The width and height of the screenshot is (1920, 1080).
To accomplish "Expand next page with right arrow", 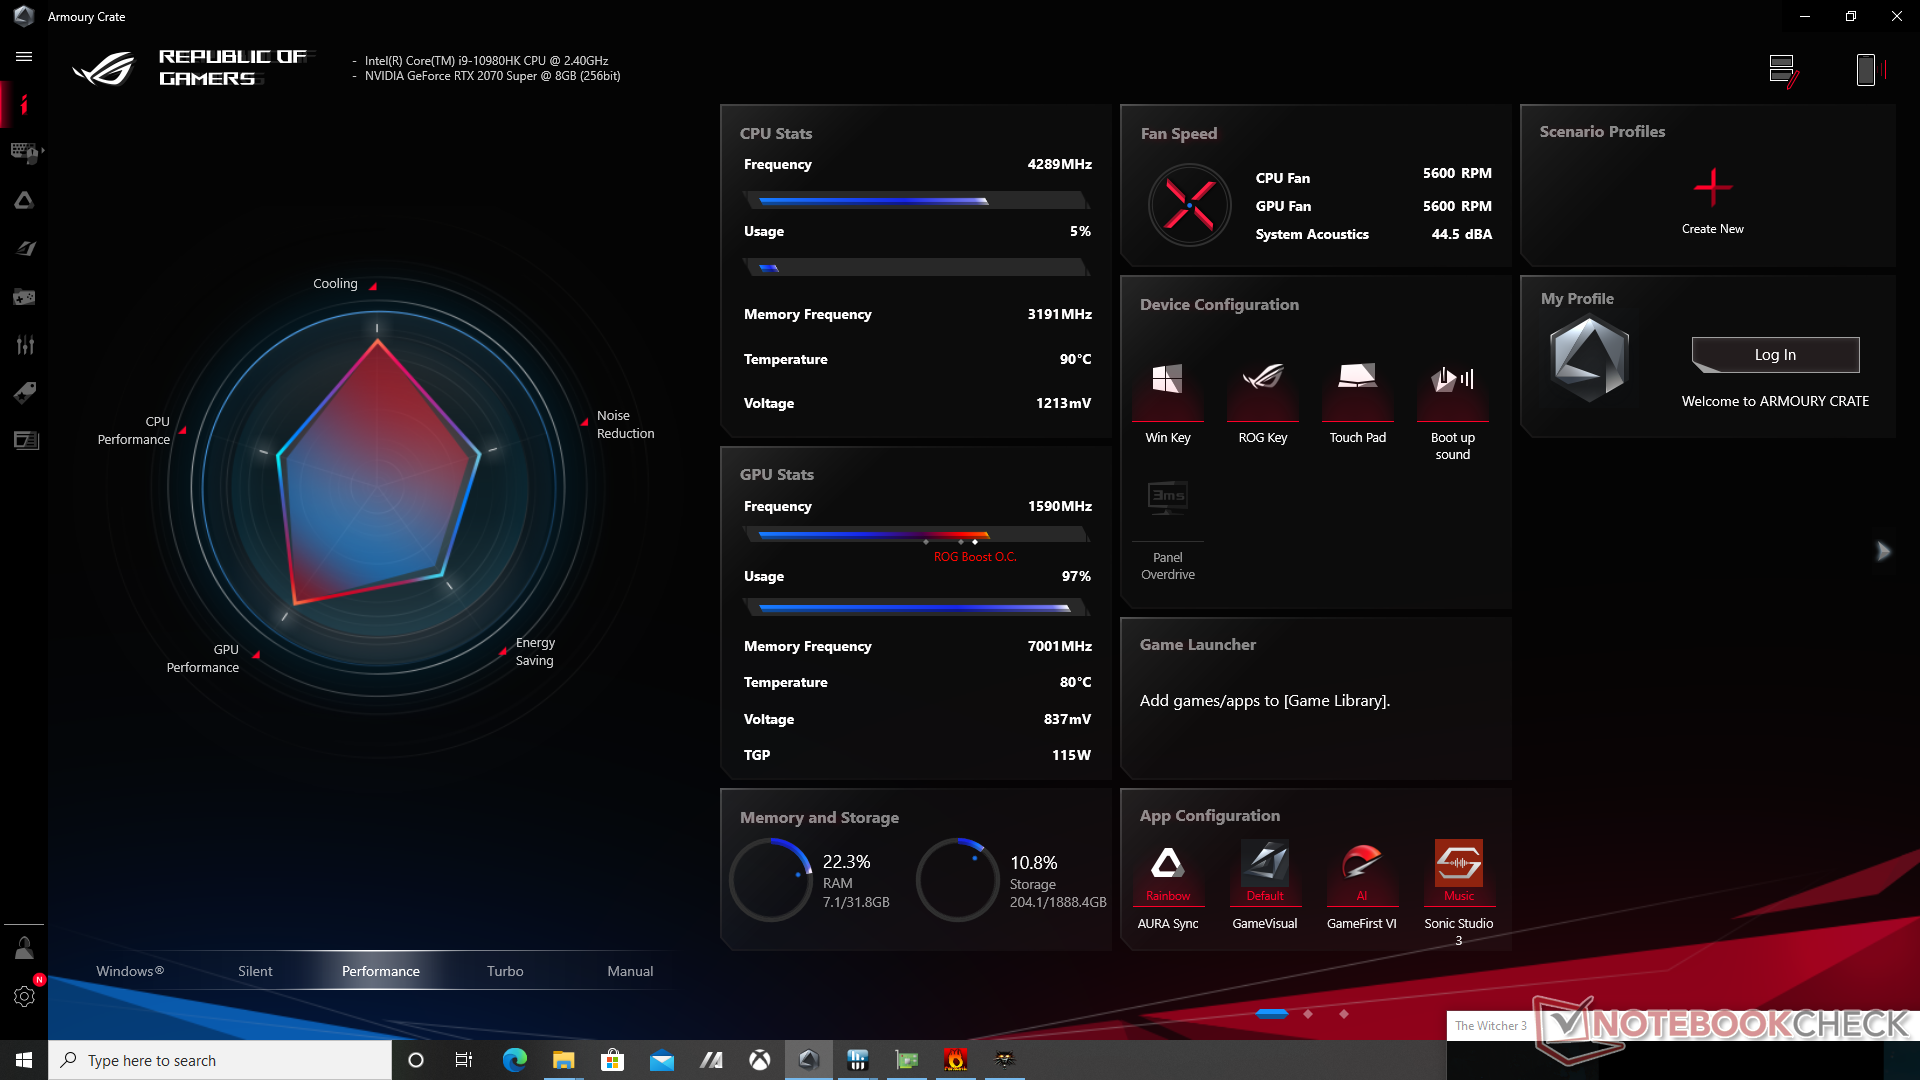I will 1883,551.
